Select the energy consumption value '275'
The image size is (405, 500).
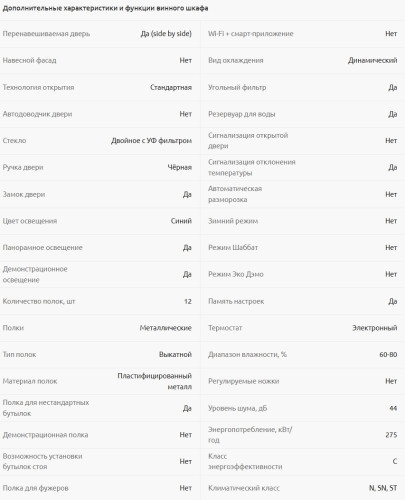point(391,435)
